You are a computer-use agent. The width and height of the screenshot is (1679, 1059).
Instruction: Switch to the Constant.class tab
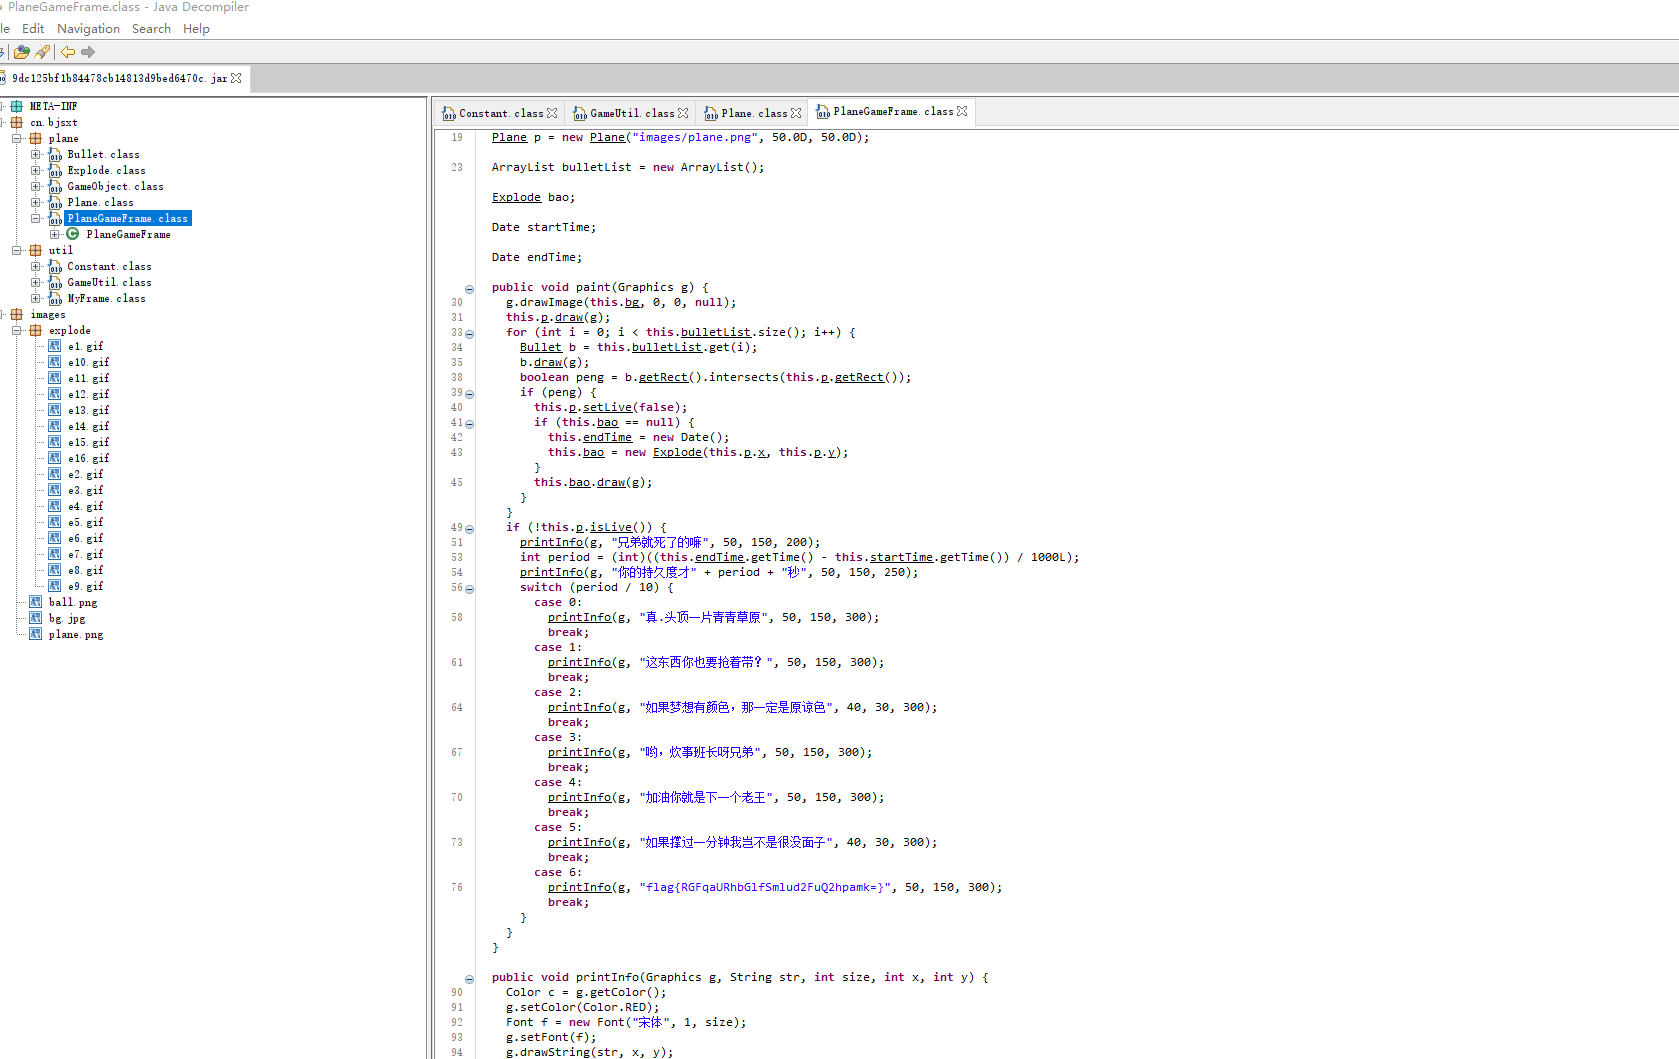click(x=501, y=113)
